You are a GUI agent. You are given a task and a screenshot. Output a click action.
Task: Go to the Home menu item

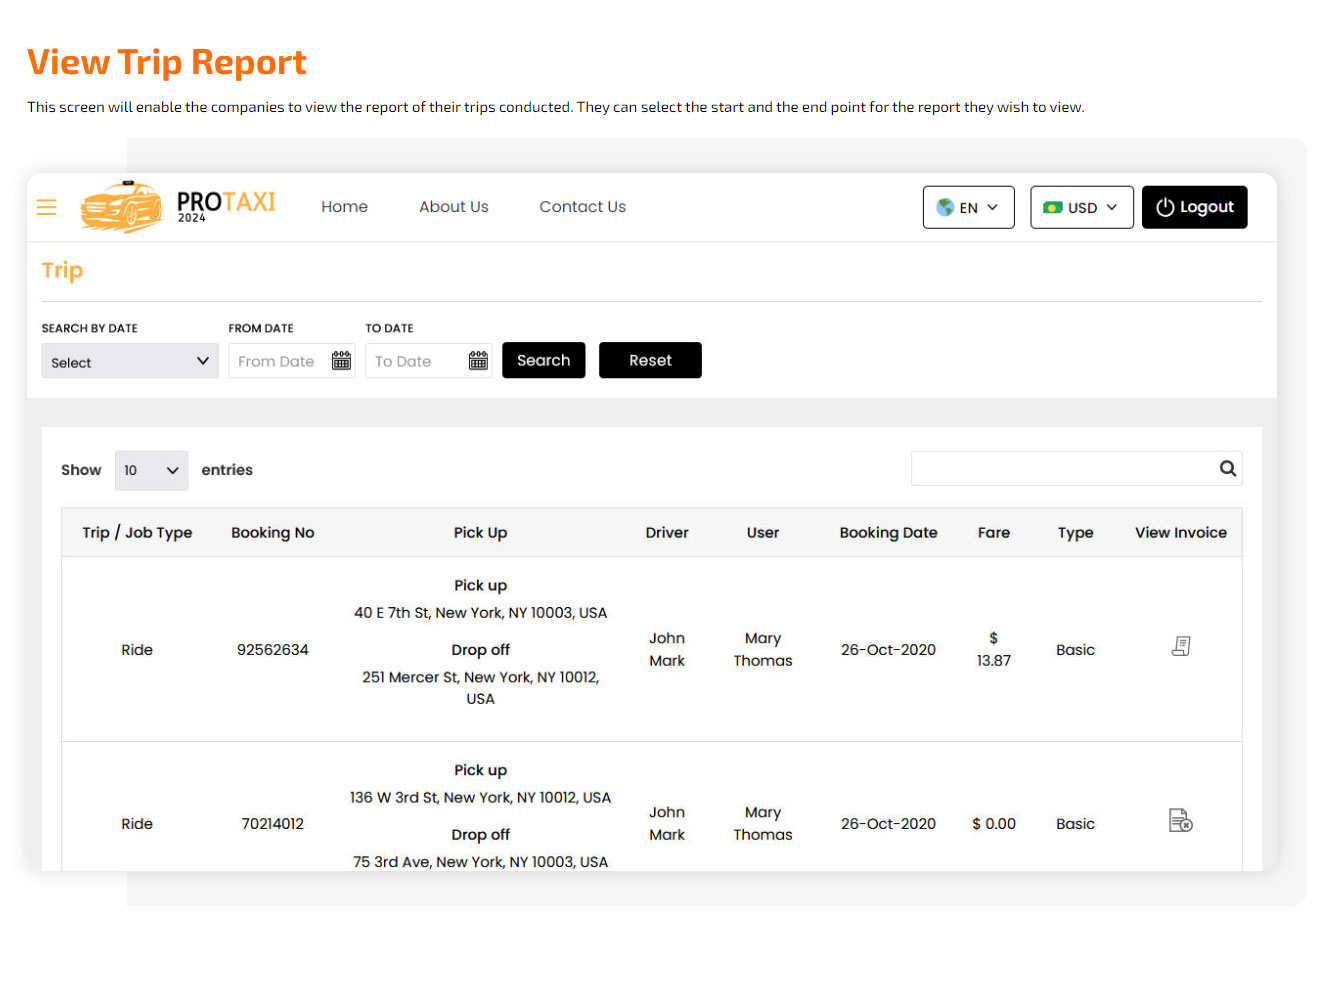344,207
